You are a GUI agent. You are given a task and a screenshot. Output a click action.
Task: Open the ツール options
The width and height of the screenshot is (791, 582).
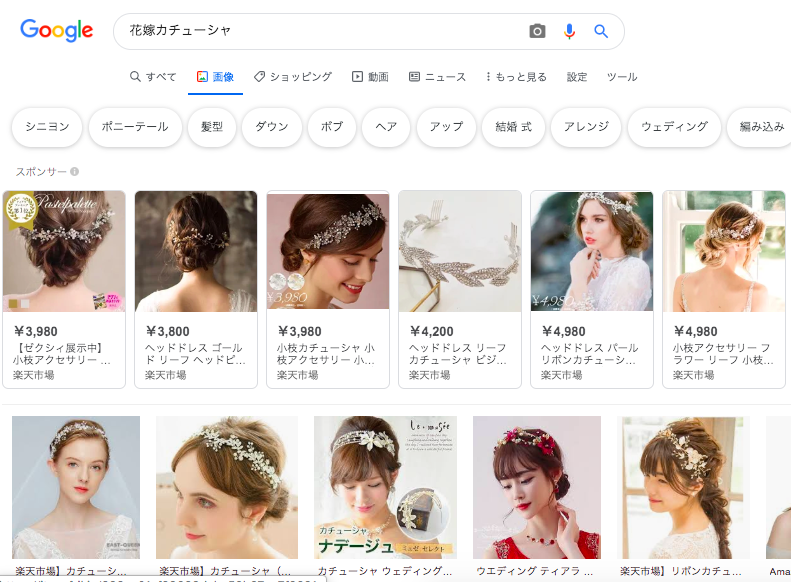coord(622,77)
